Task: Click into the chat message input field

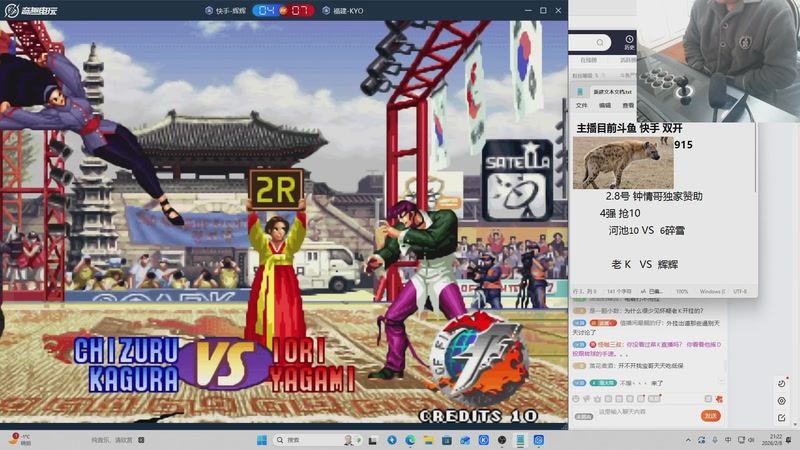Action: click(x=645, y=412)
